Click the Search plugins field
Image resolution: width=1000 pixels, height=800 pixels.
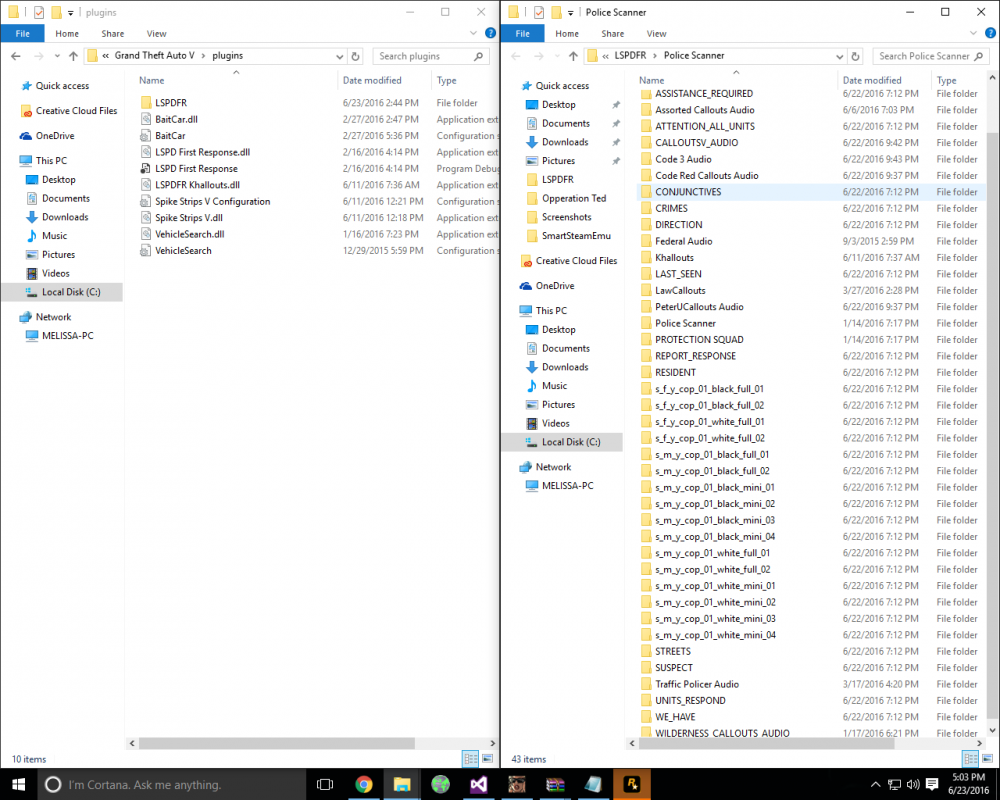point(431,56)
